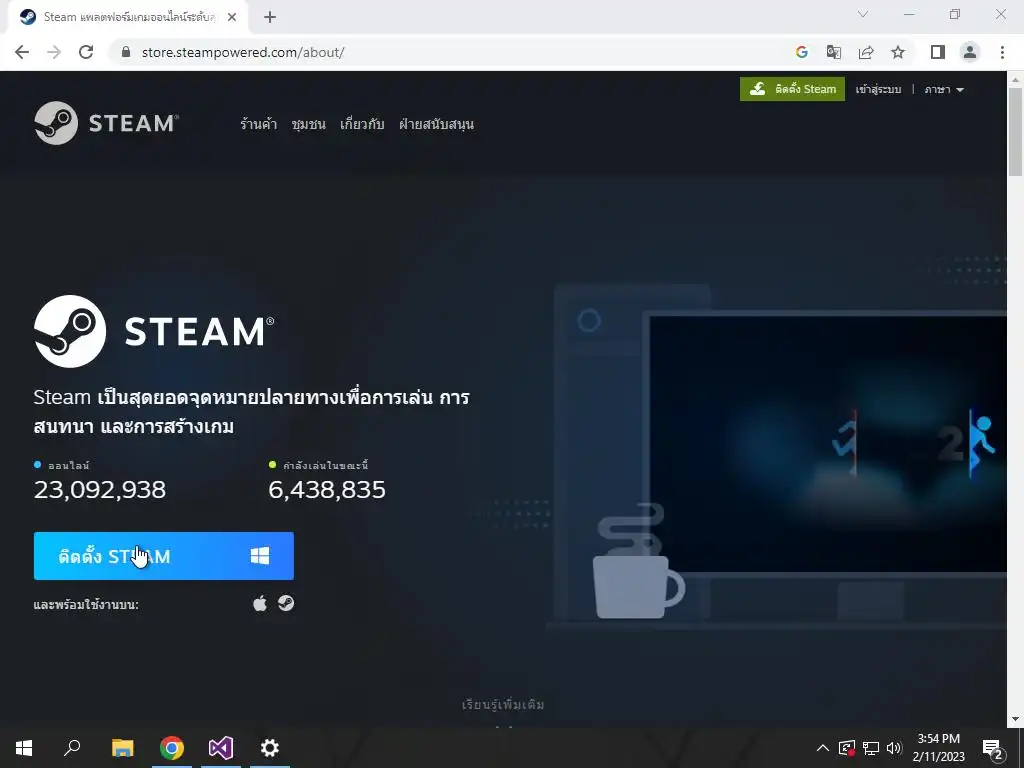Open Settings gear on taskbar
The image size is (1024, 768).
pyautogui.click(x=270, y=748)
